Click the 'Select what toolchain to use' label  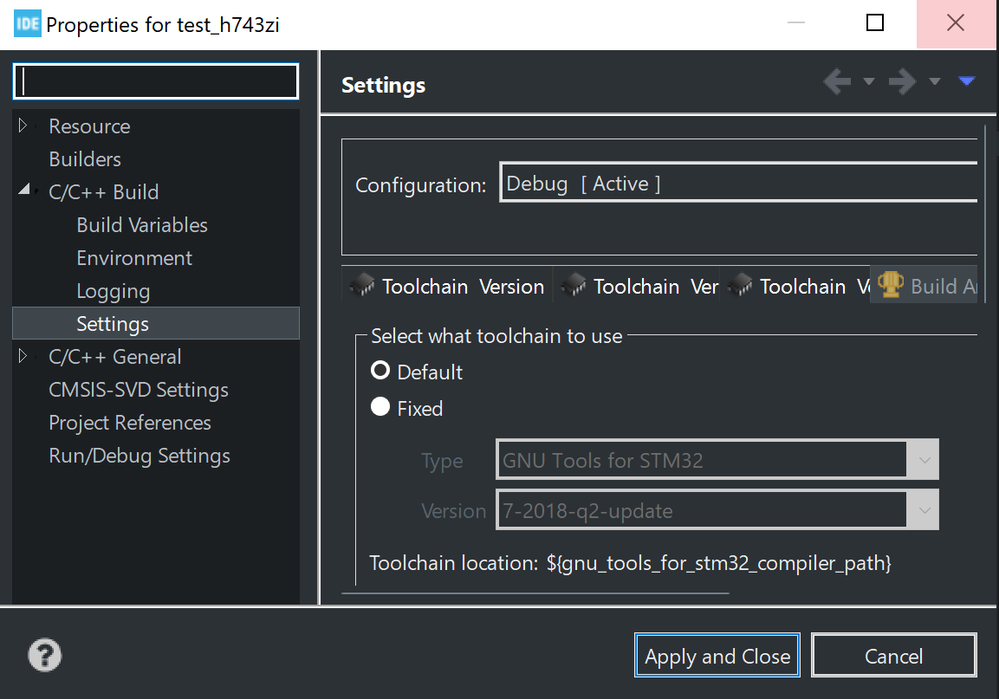click(x=496, y=336)
